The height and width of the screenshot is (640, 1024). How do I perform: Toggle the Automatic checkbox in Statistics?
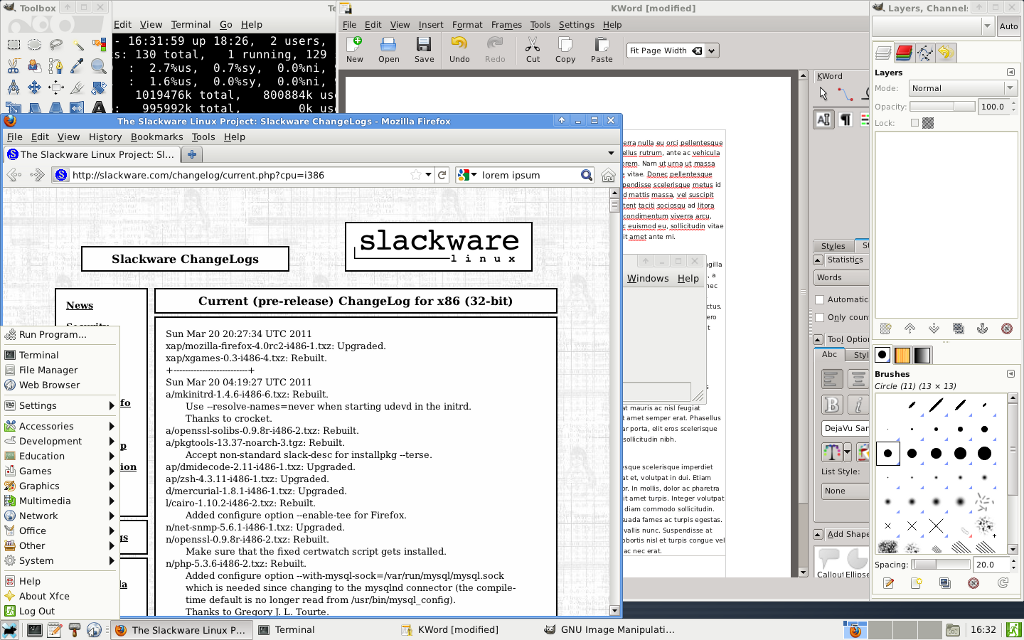(820, 299)
